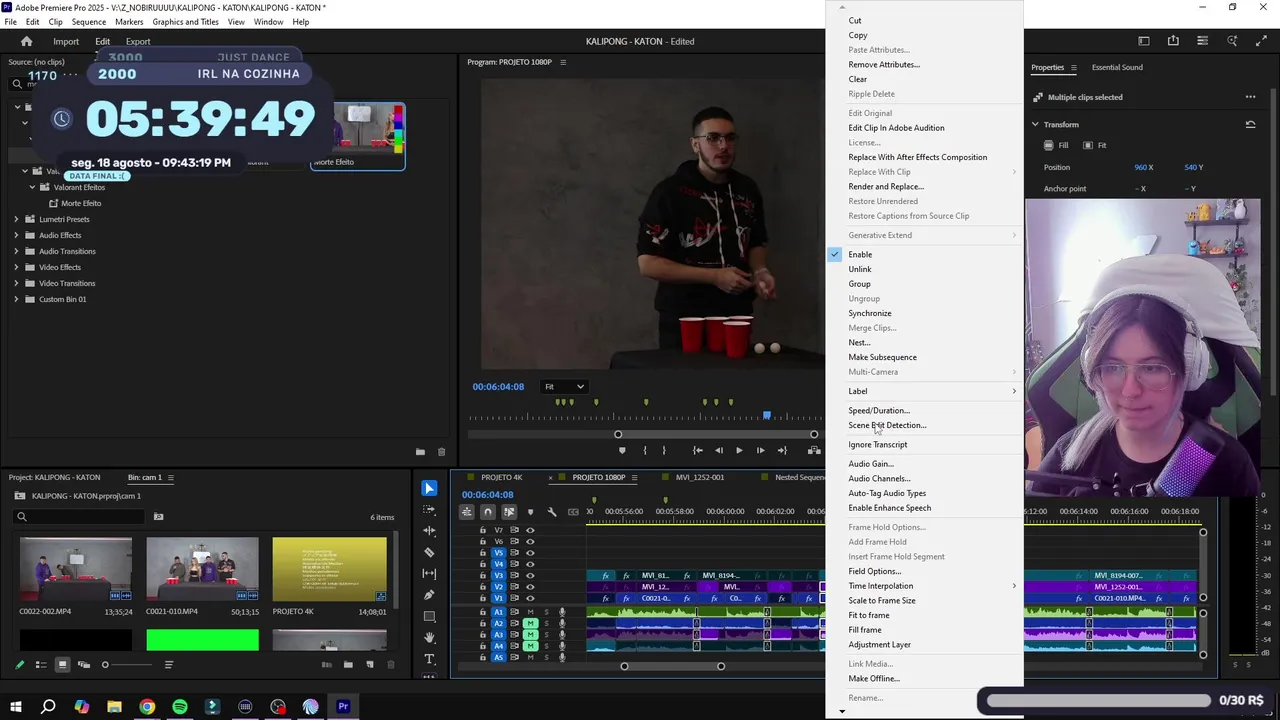The image size is (1280, 720).
Task: Switch project panel to List view
Action: 41,665
